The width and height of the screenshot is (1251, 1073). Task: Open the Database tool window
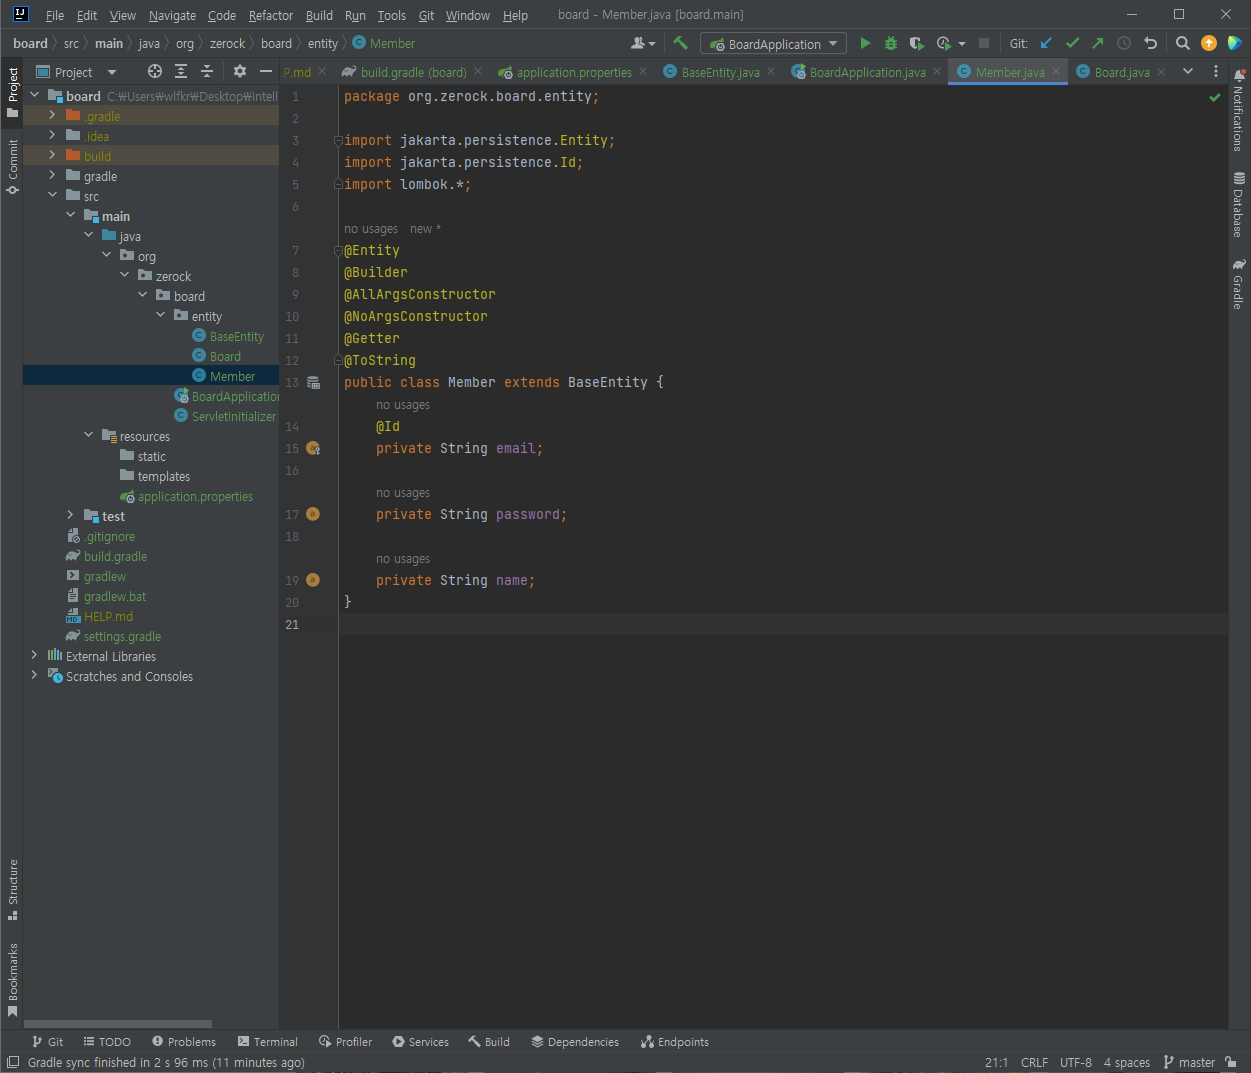pos(1239,204)
